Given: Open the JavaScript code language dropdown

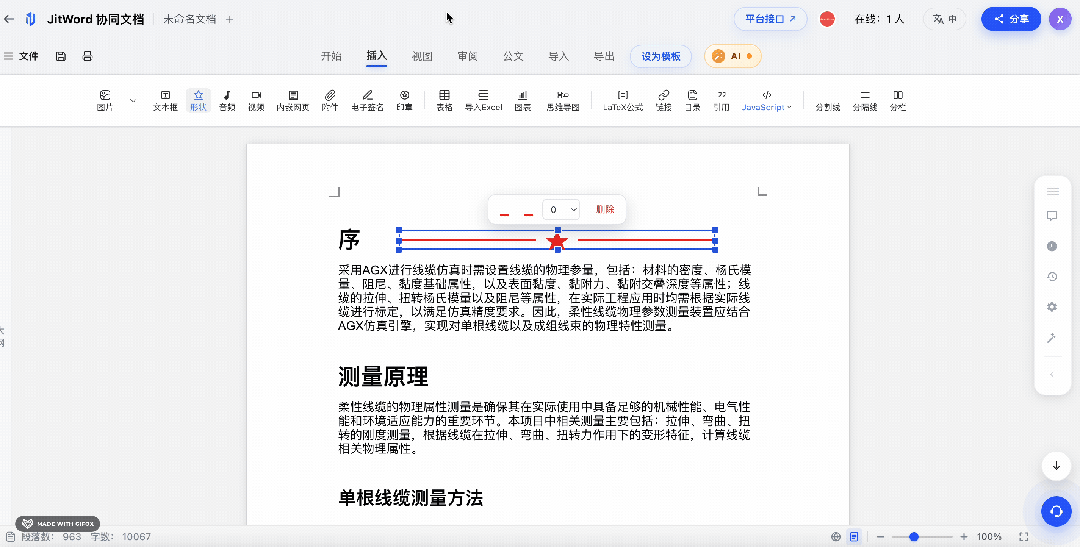Looking at the screenshot, I should tap(767, 100).
